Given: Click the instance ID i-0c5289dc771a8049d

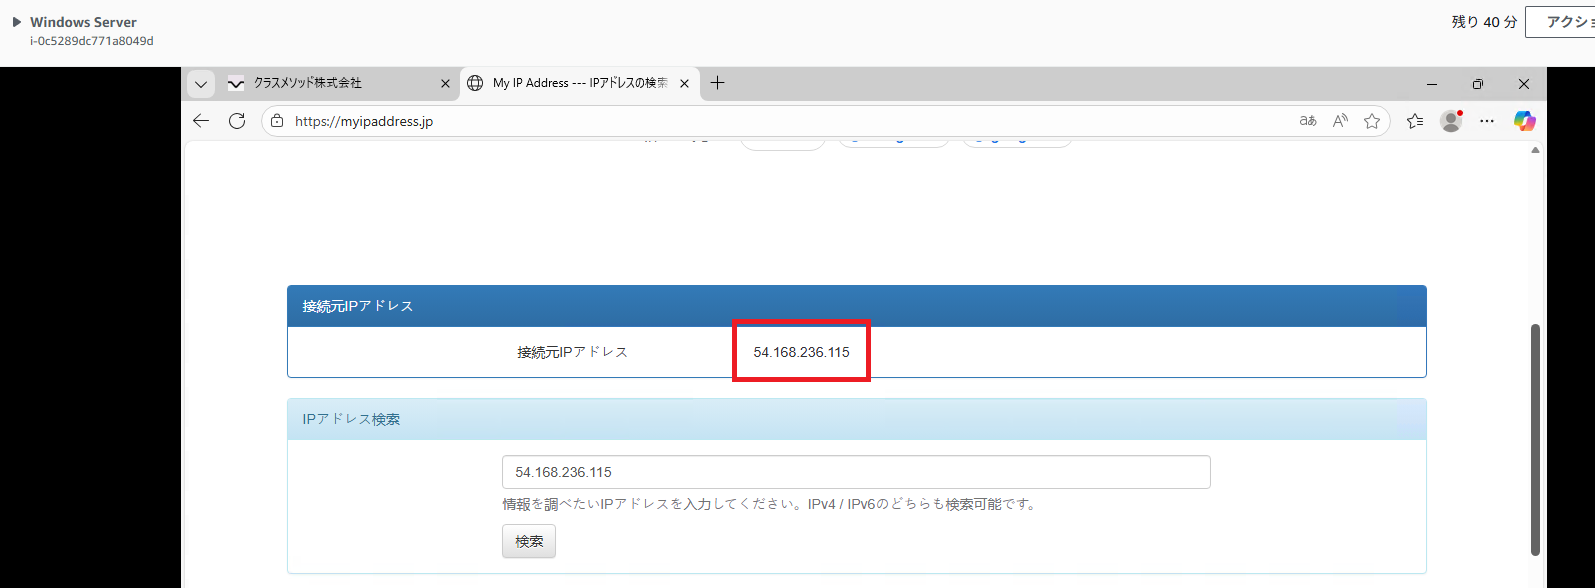Looking at the screenshot, I should click(92, 41).
